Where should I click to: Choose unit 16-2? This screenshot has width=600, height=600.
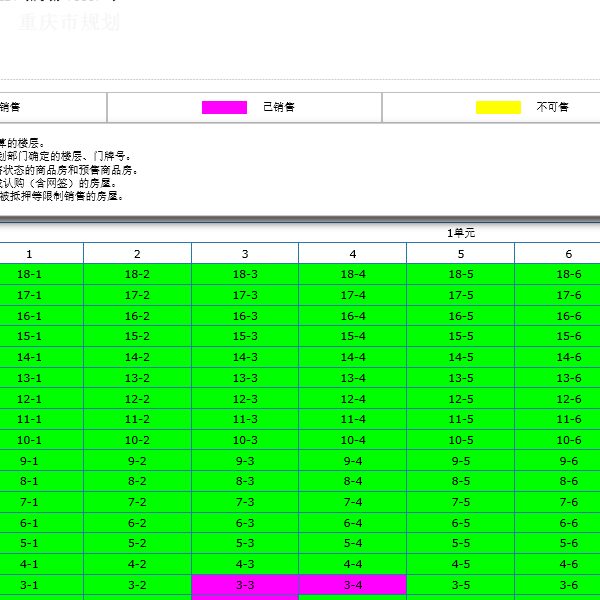(137, 316)
